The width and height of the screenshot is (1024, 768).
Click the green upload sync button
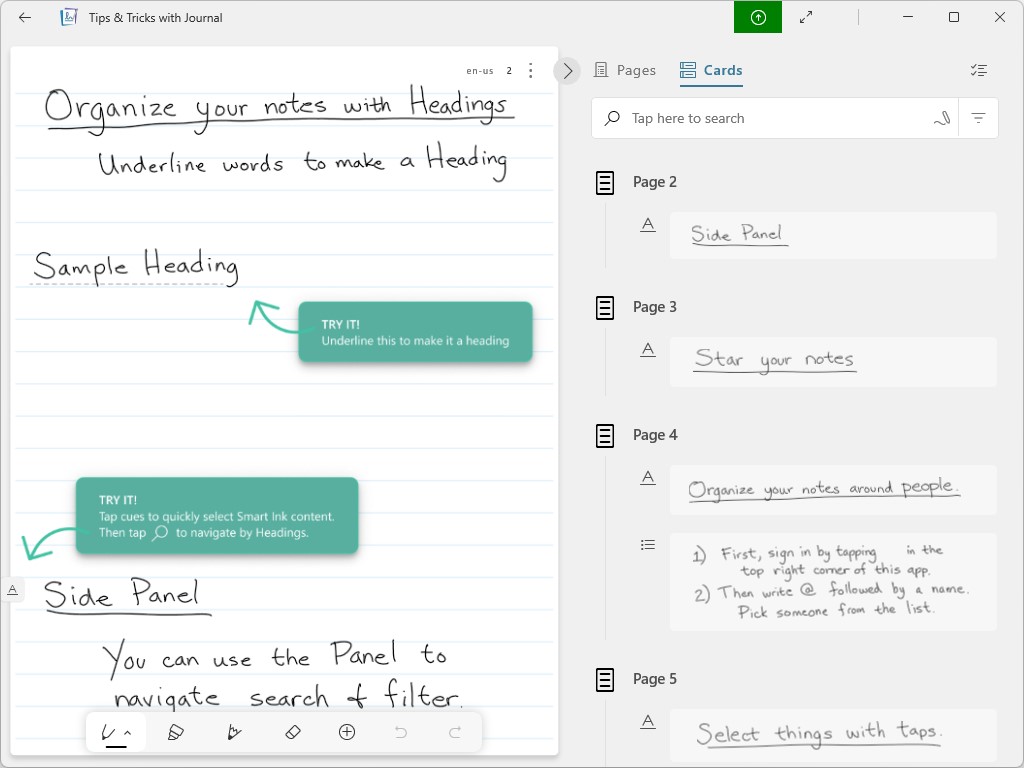[x=758, y=18]
